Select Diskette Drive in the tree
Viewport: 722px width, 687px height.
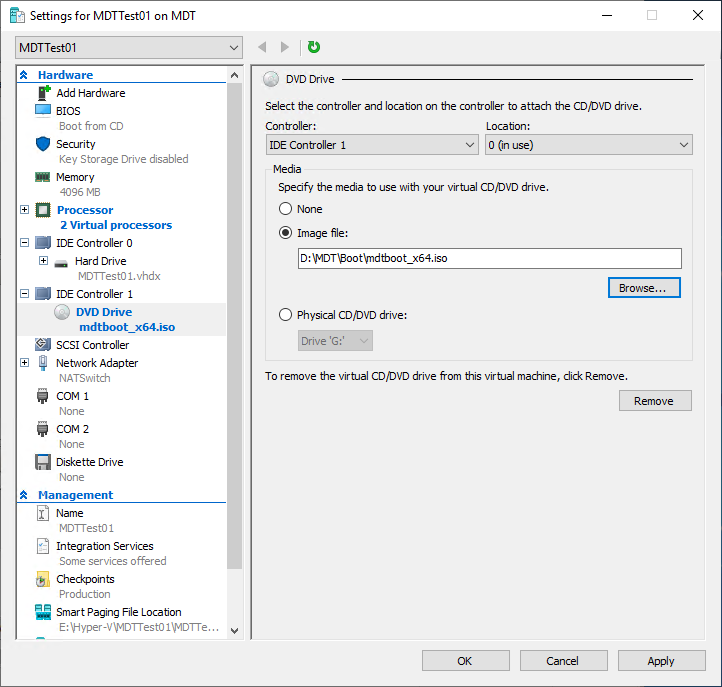point(90,462)
